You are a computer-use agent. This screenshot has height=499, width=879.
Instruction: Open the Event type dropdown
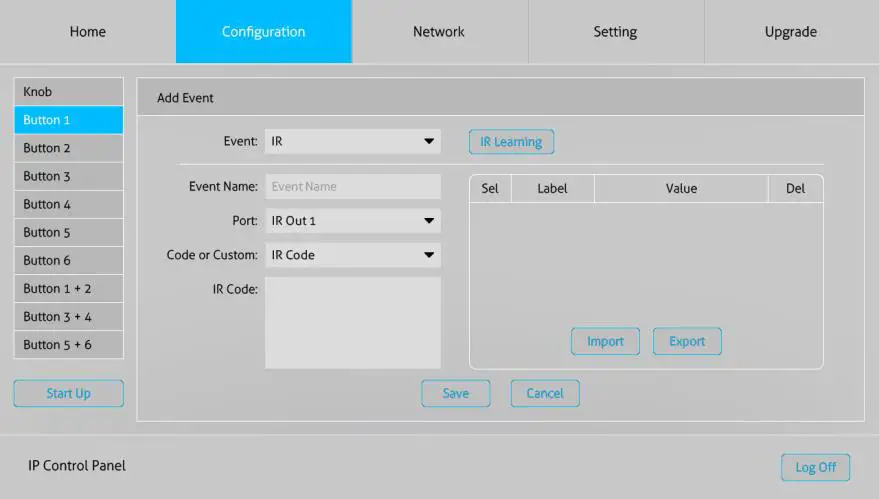[x=353, y=141]
